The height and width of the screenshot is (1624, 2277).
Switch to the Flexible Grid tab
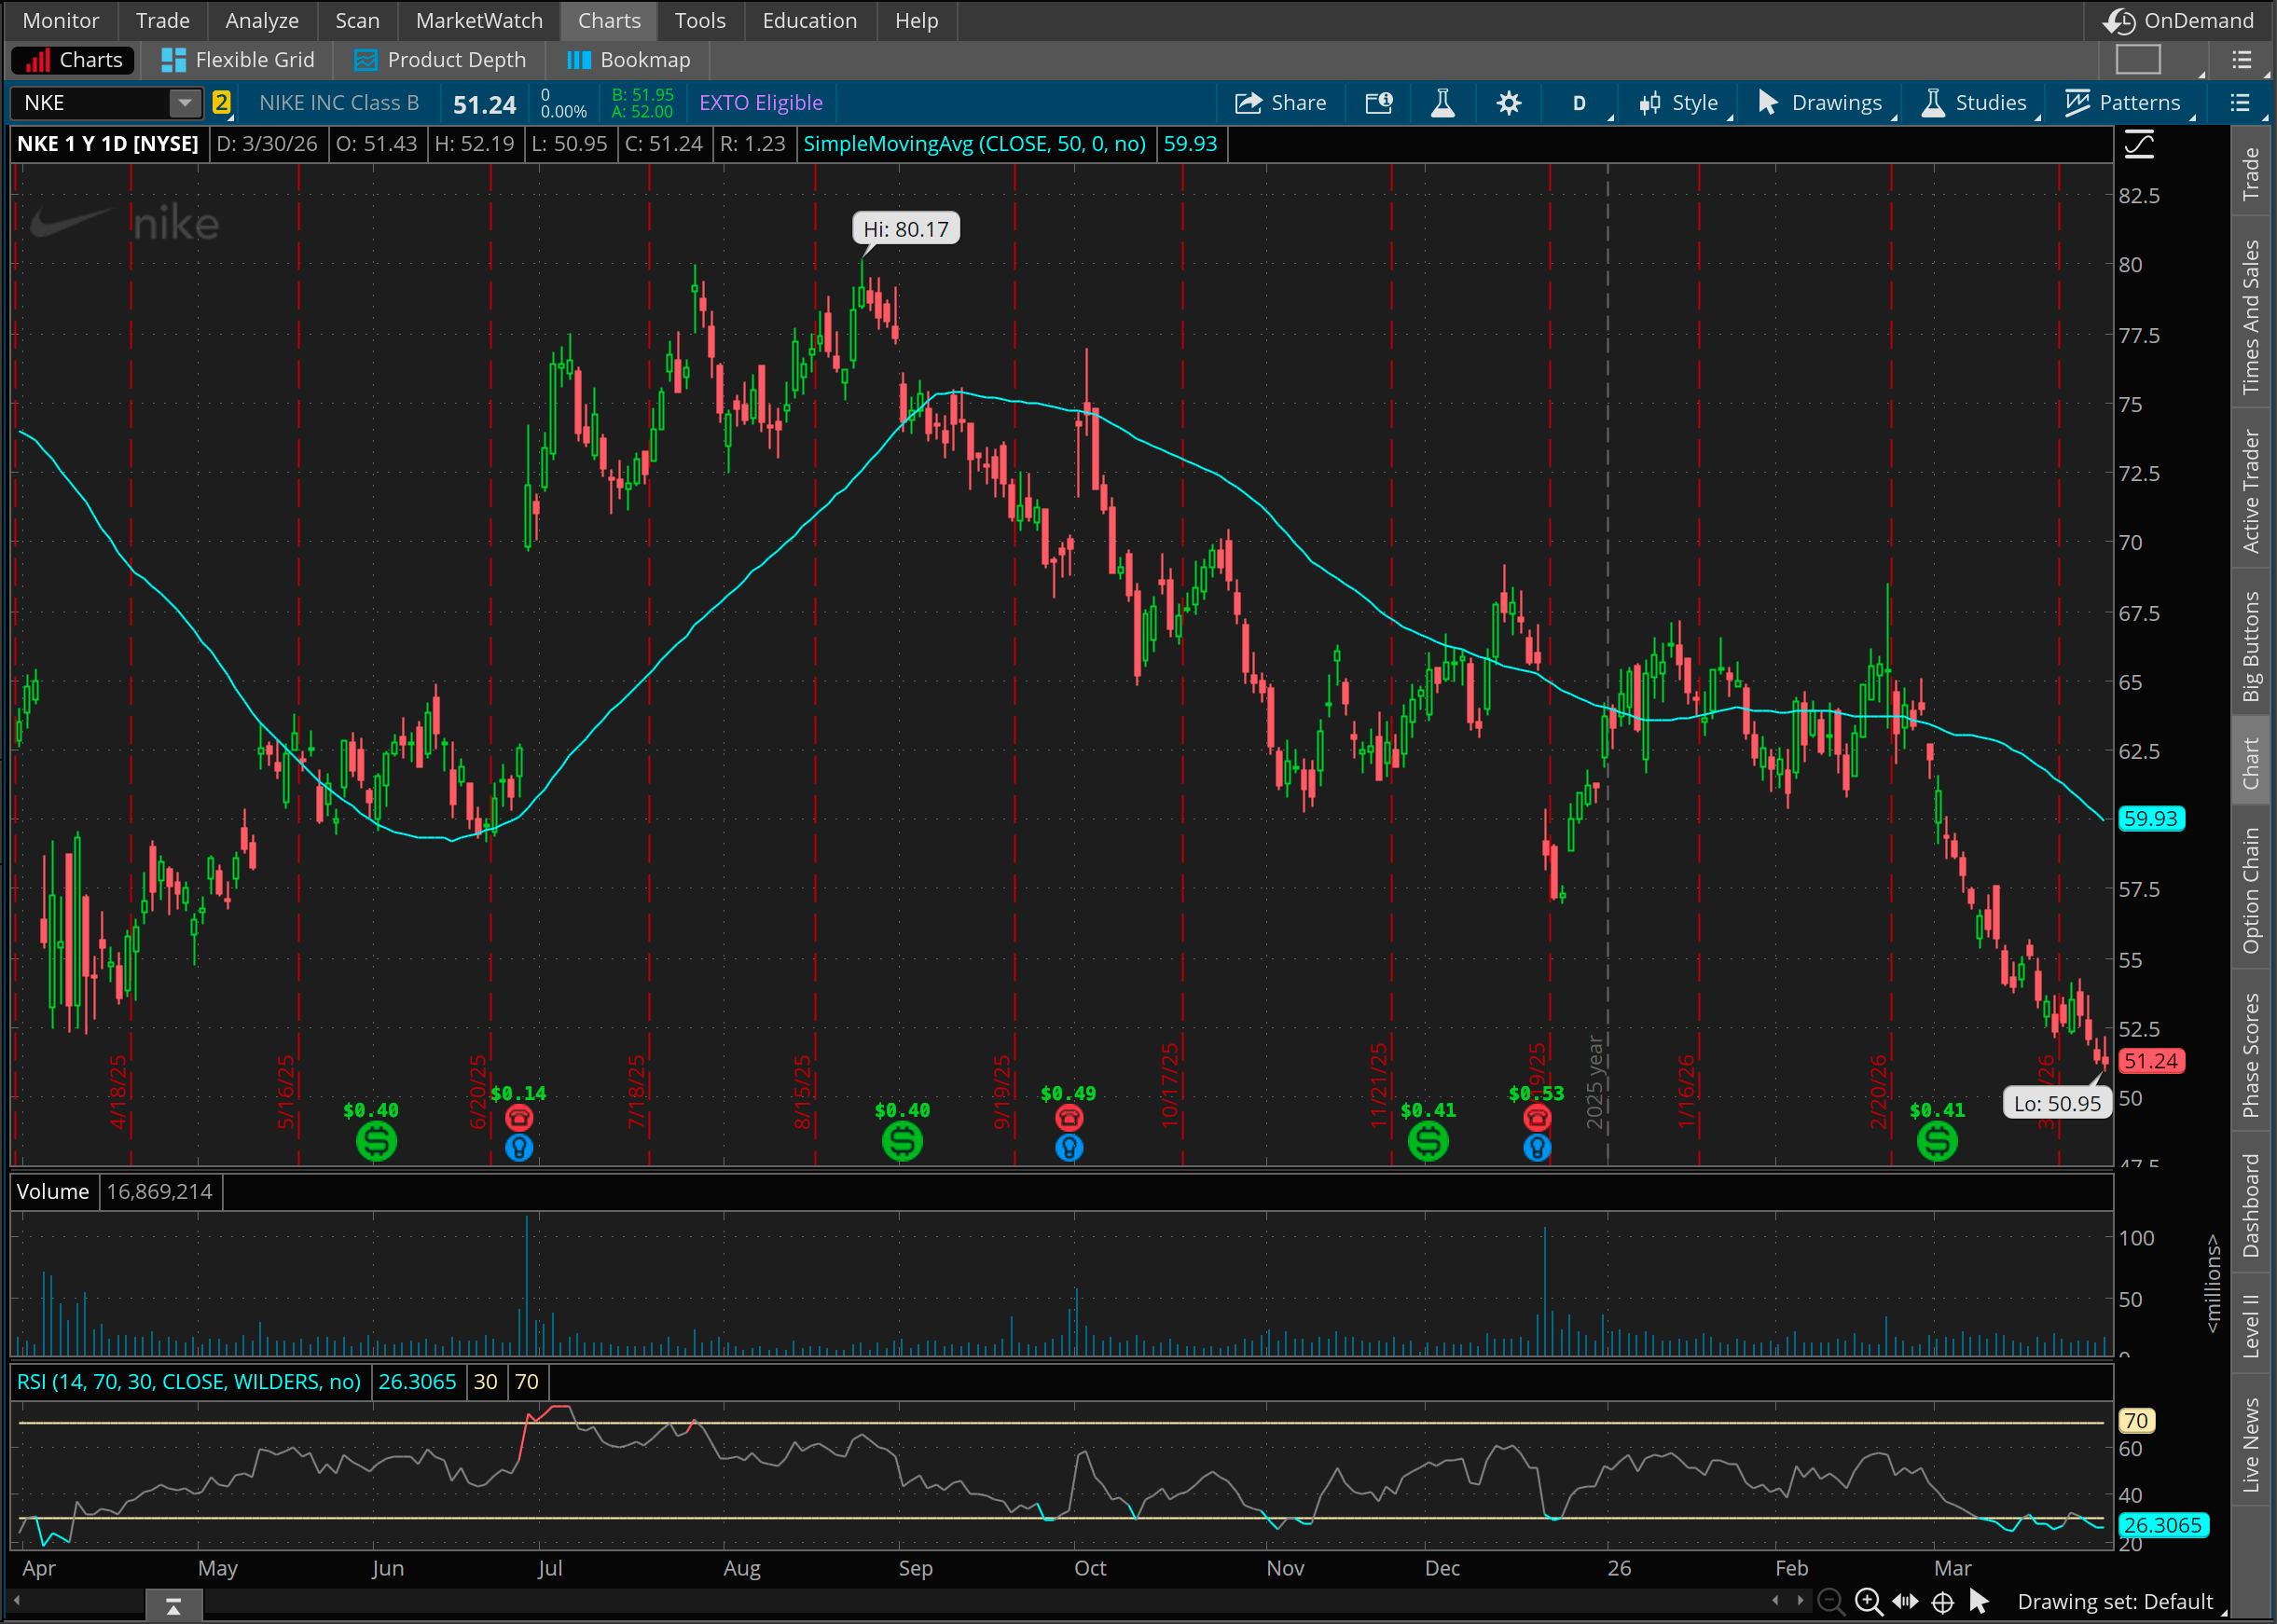point(238,60)
